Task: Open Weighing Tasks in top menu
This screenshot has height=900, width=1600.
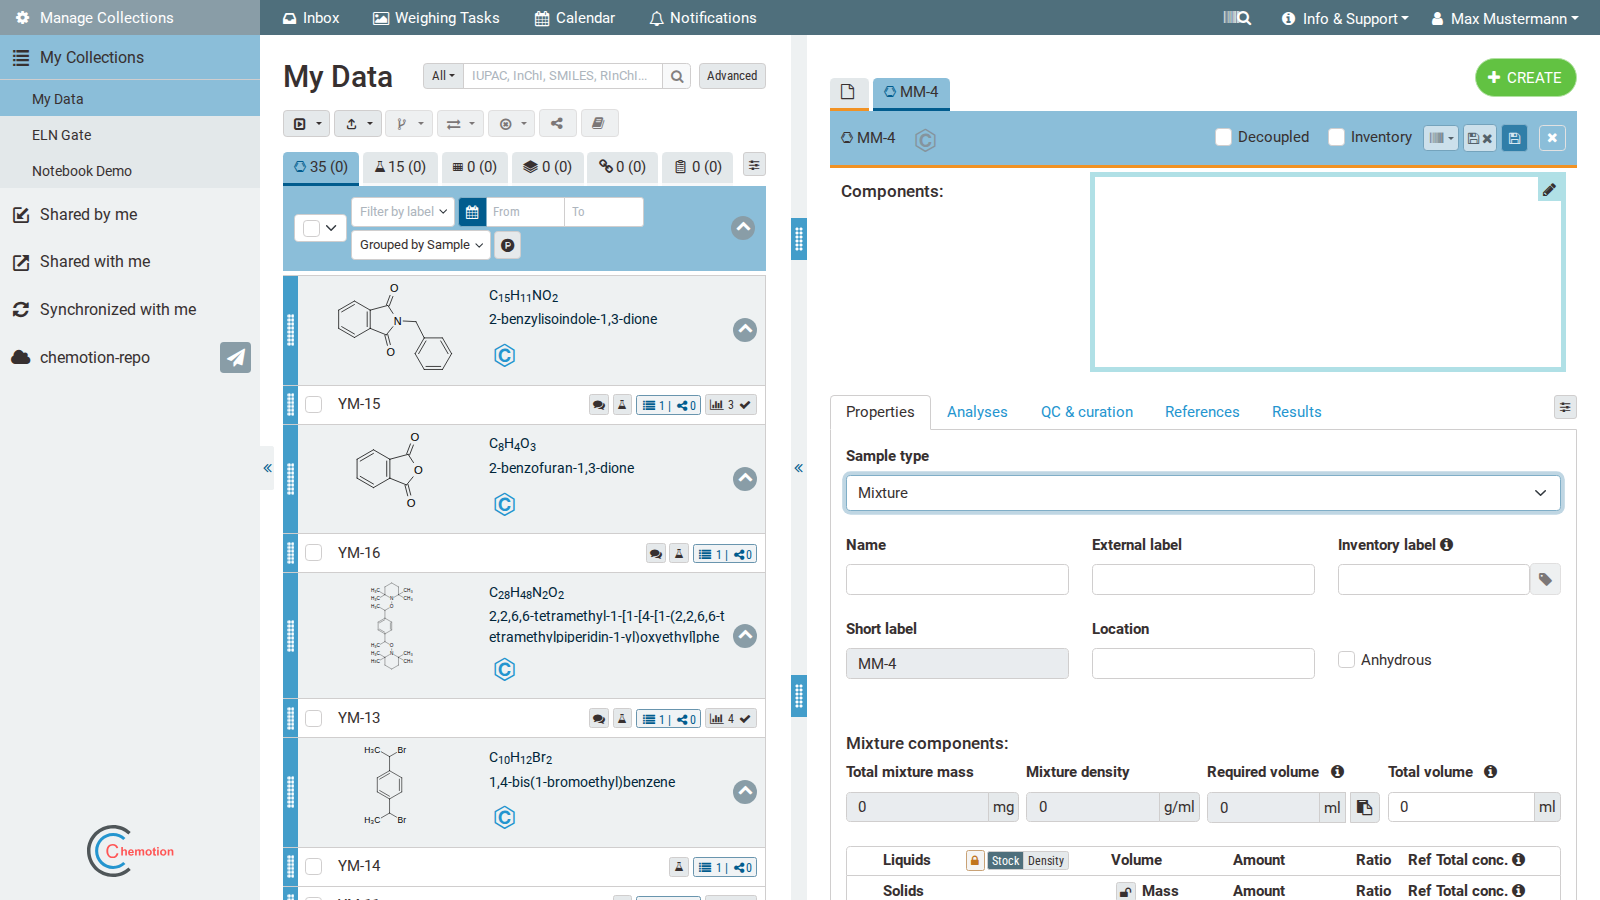Action: coord(436,18)
